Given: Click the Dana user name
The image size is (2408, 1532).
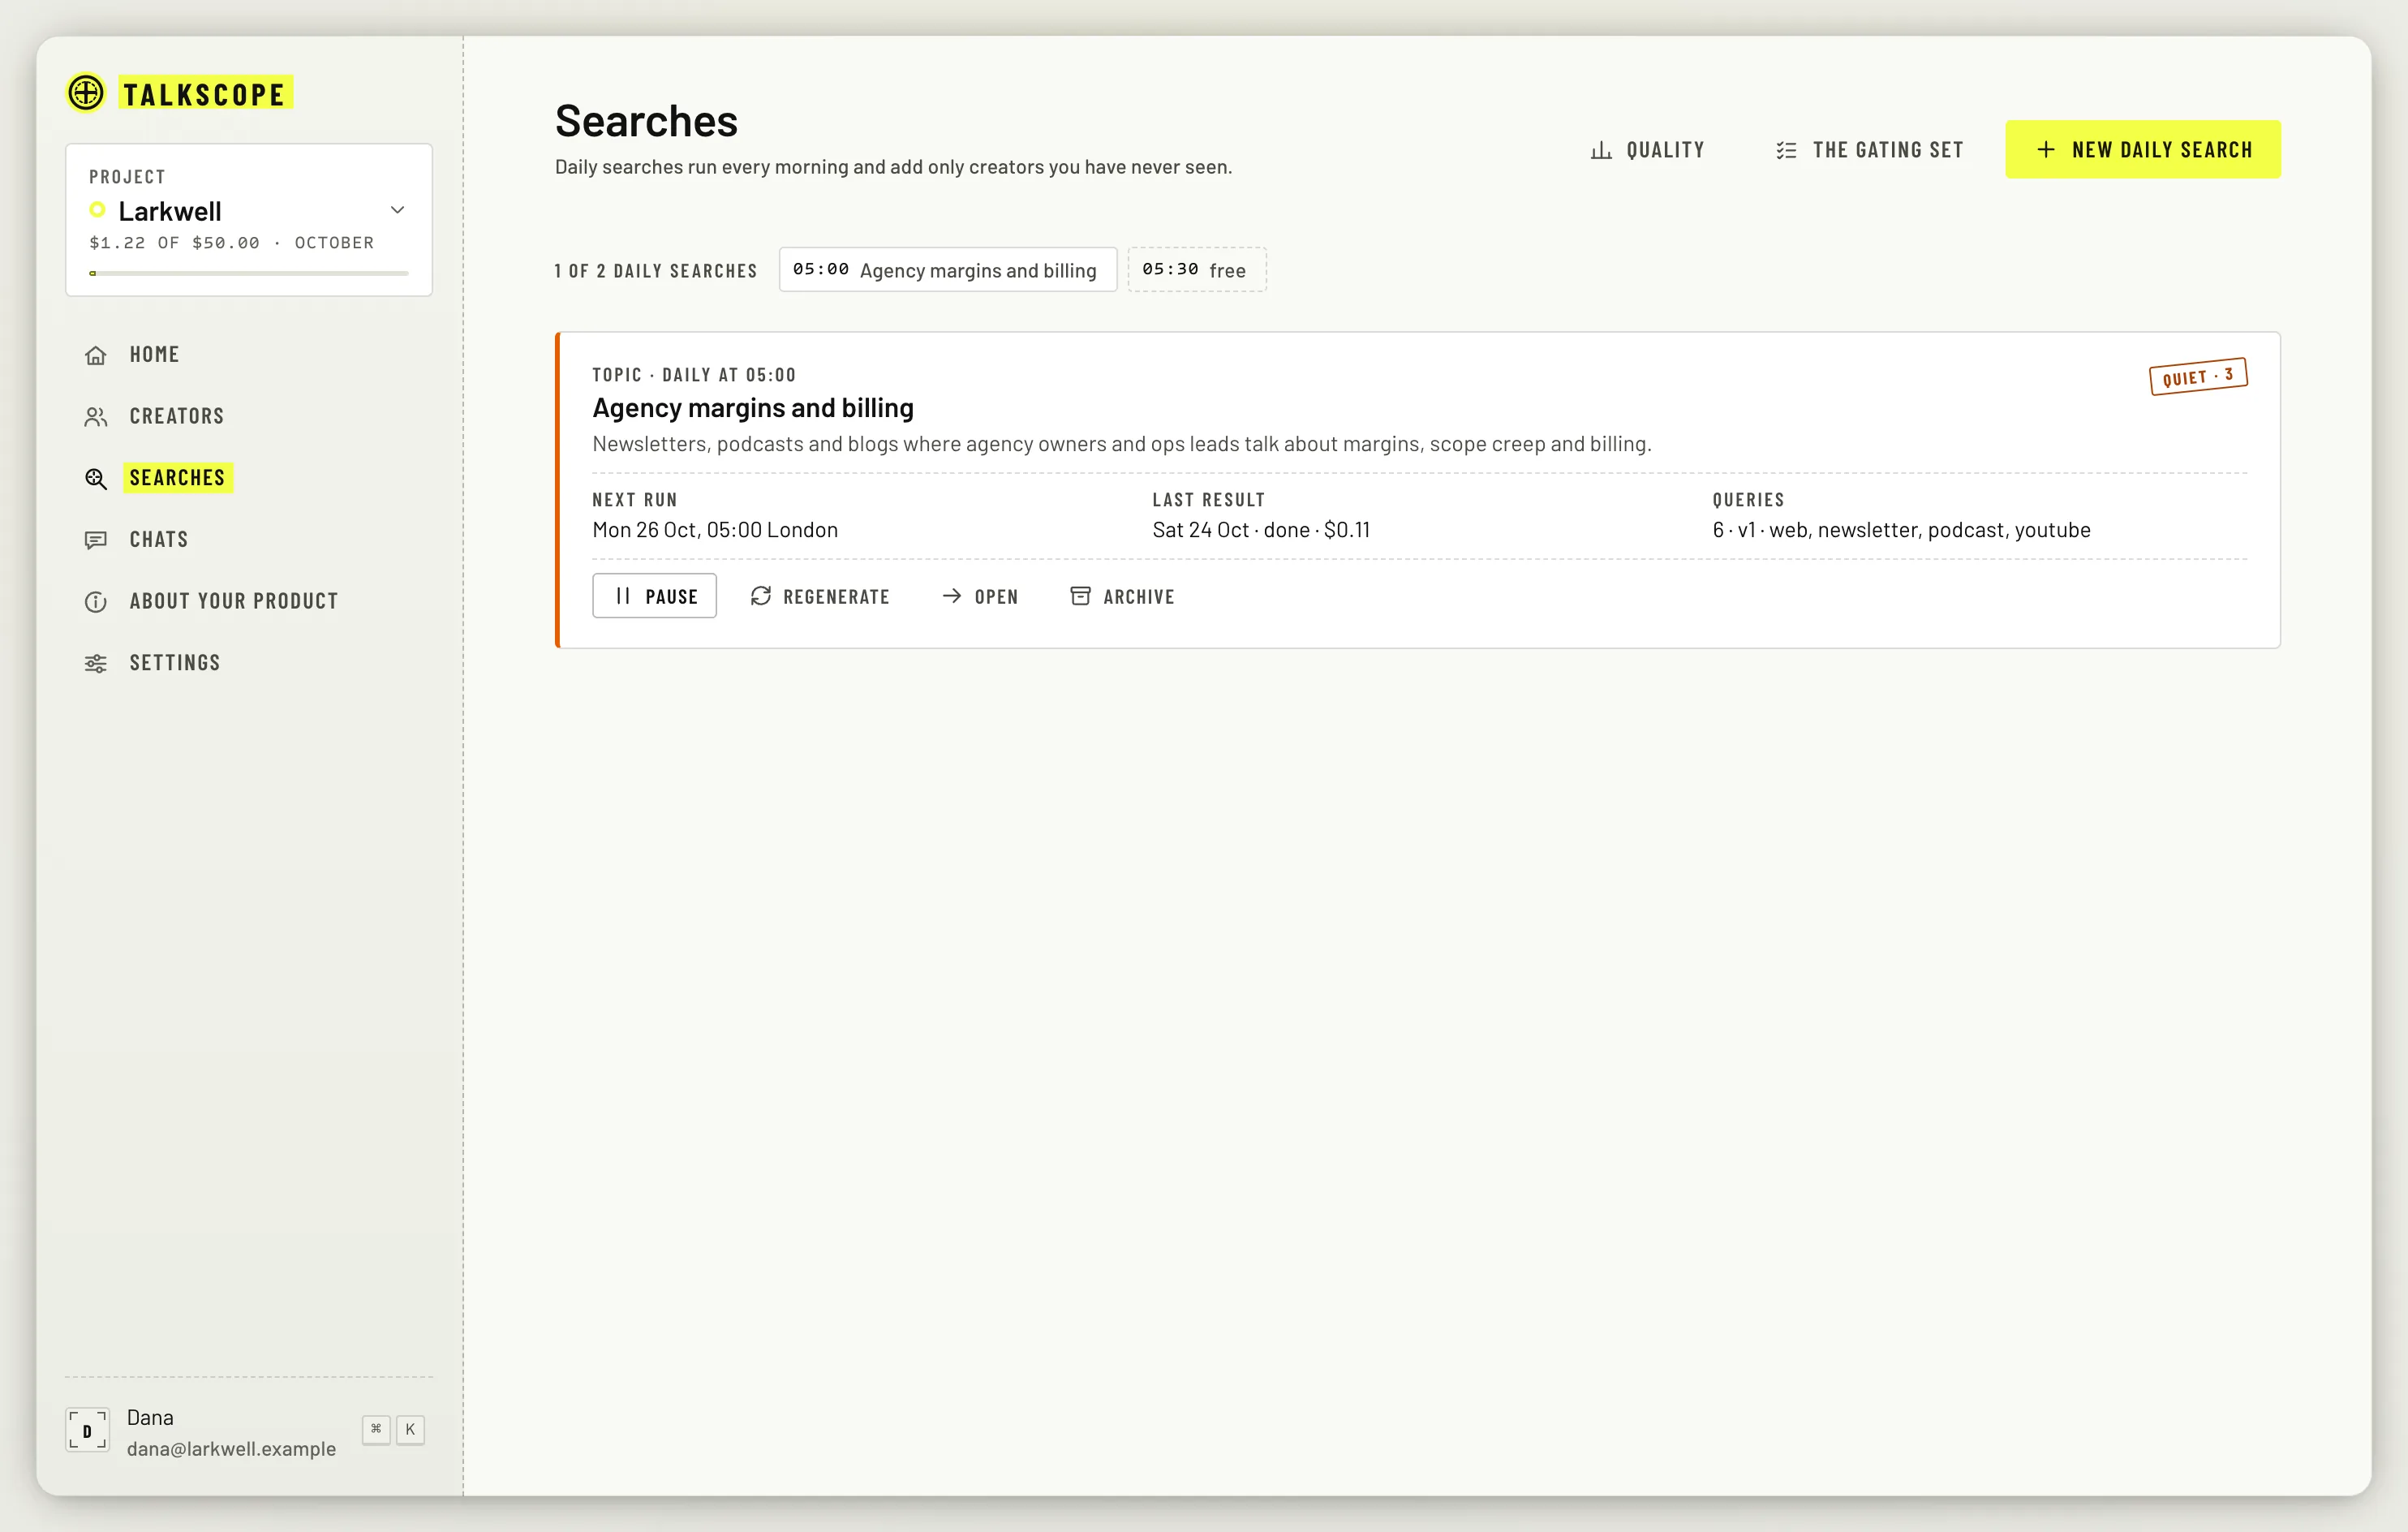Looking at the screenshot, I should (x=150, y=1418).
